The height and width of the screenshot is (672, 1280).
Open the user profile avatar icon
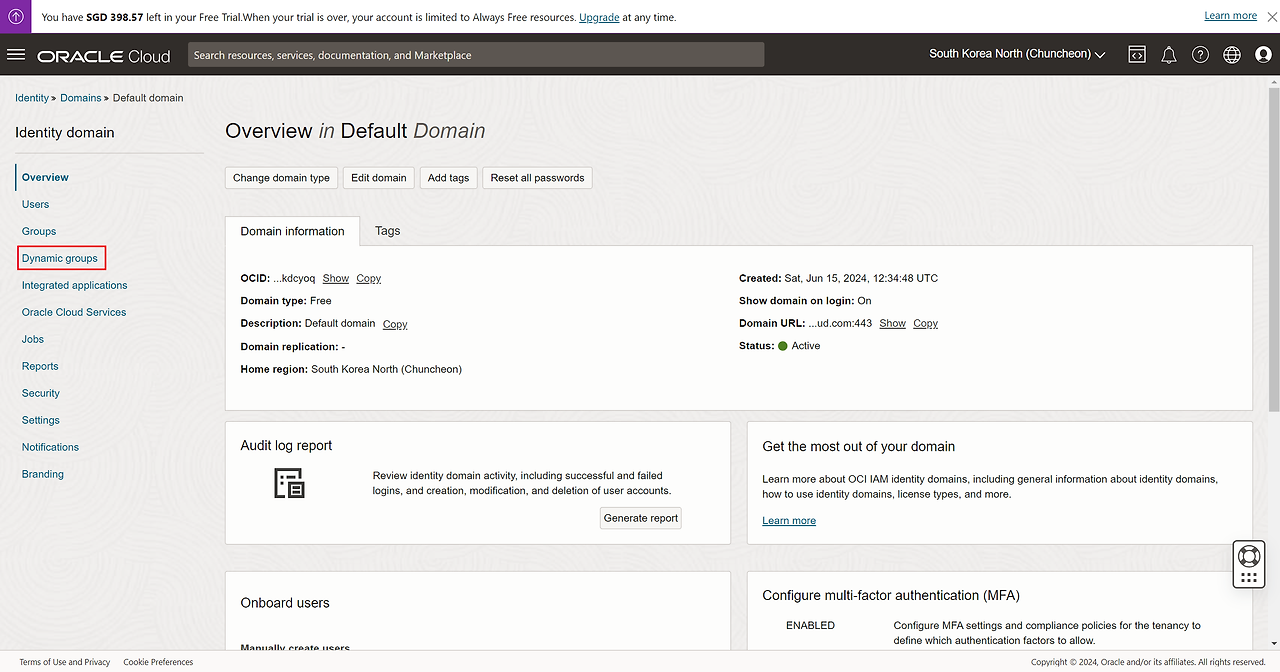1263,55
